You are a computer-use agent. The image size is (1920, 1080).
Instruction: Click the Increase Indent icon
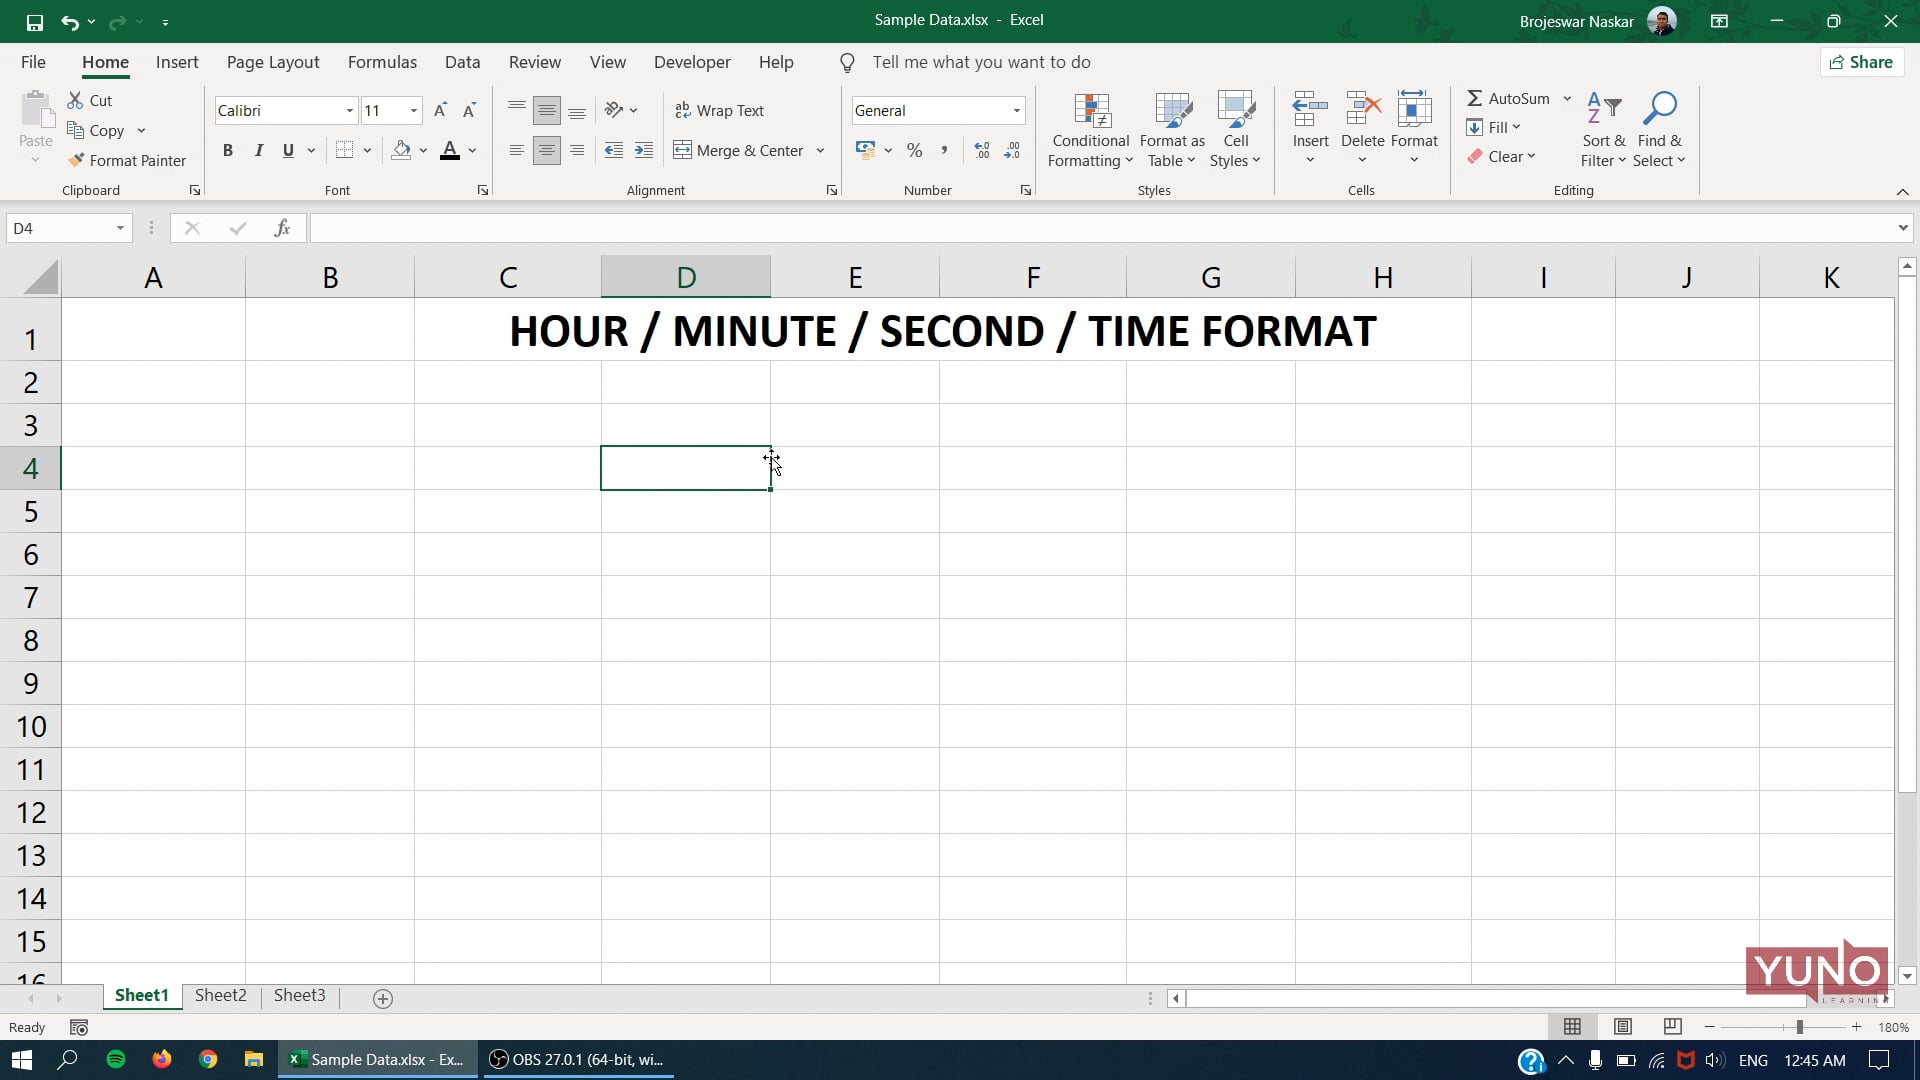pos(644,150)
